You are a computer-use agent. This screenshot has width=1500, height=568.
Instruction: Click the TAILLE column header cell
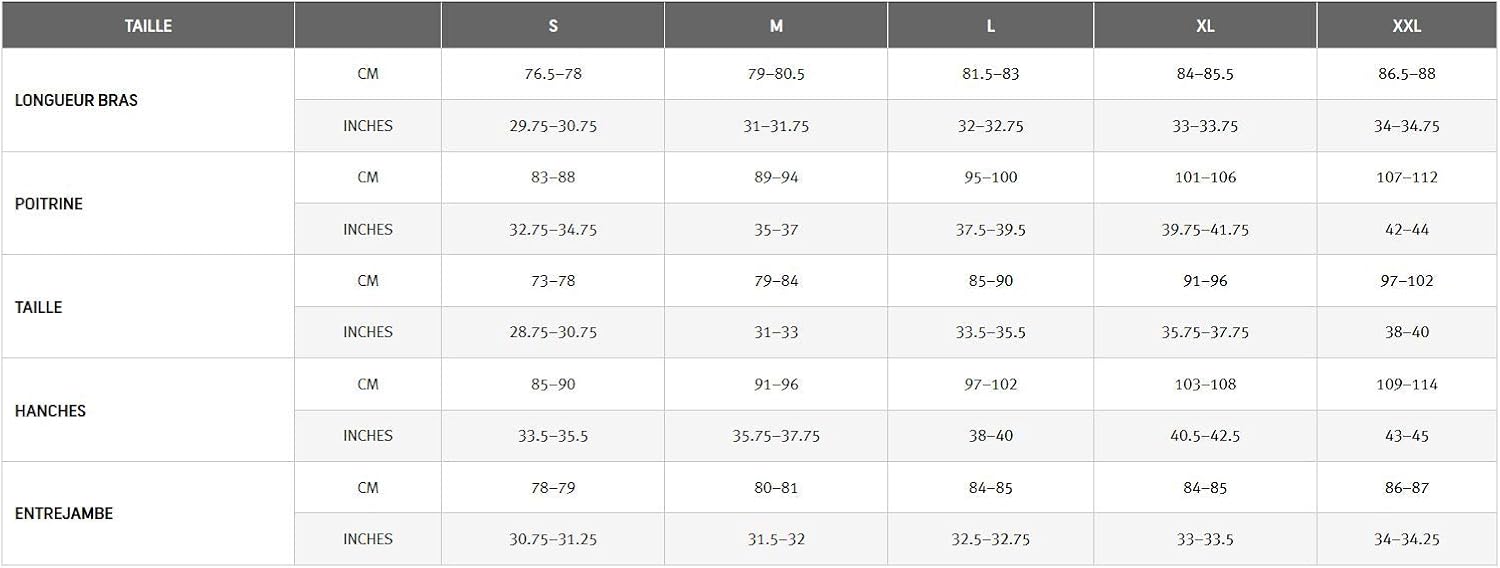coord(148,26)
